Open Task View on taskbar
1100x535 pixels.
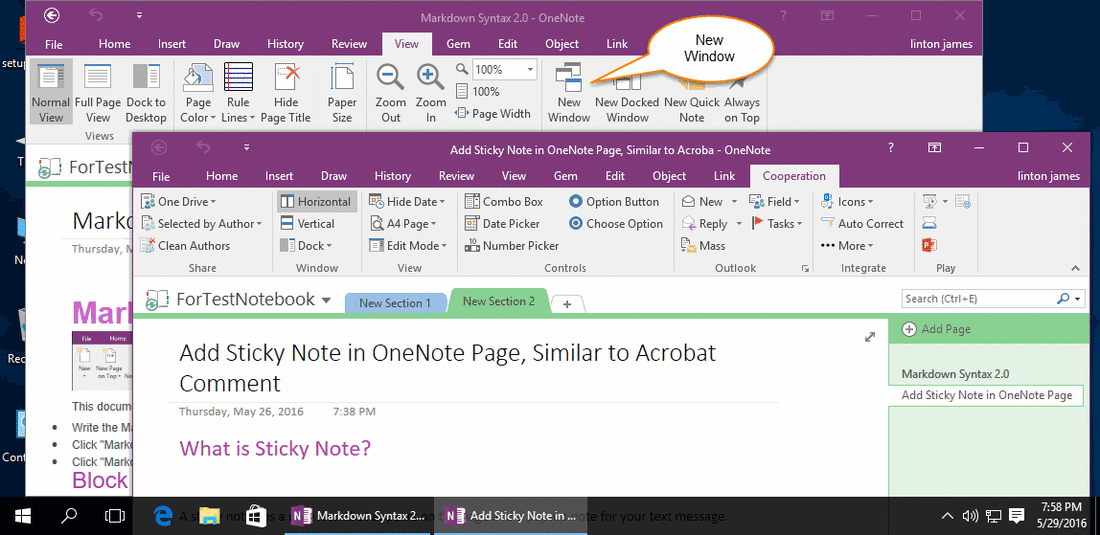114,517
